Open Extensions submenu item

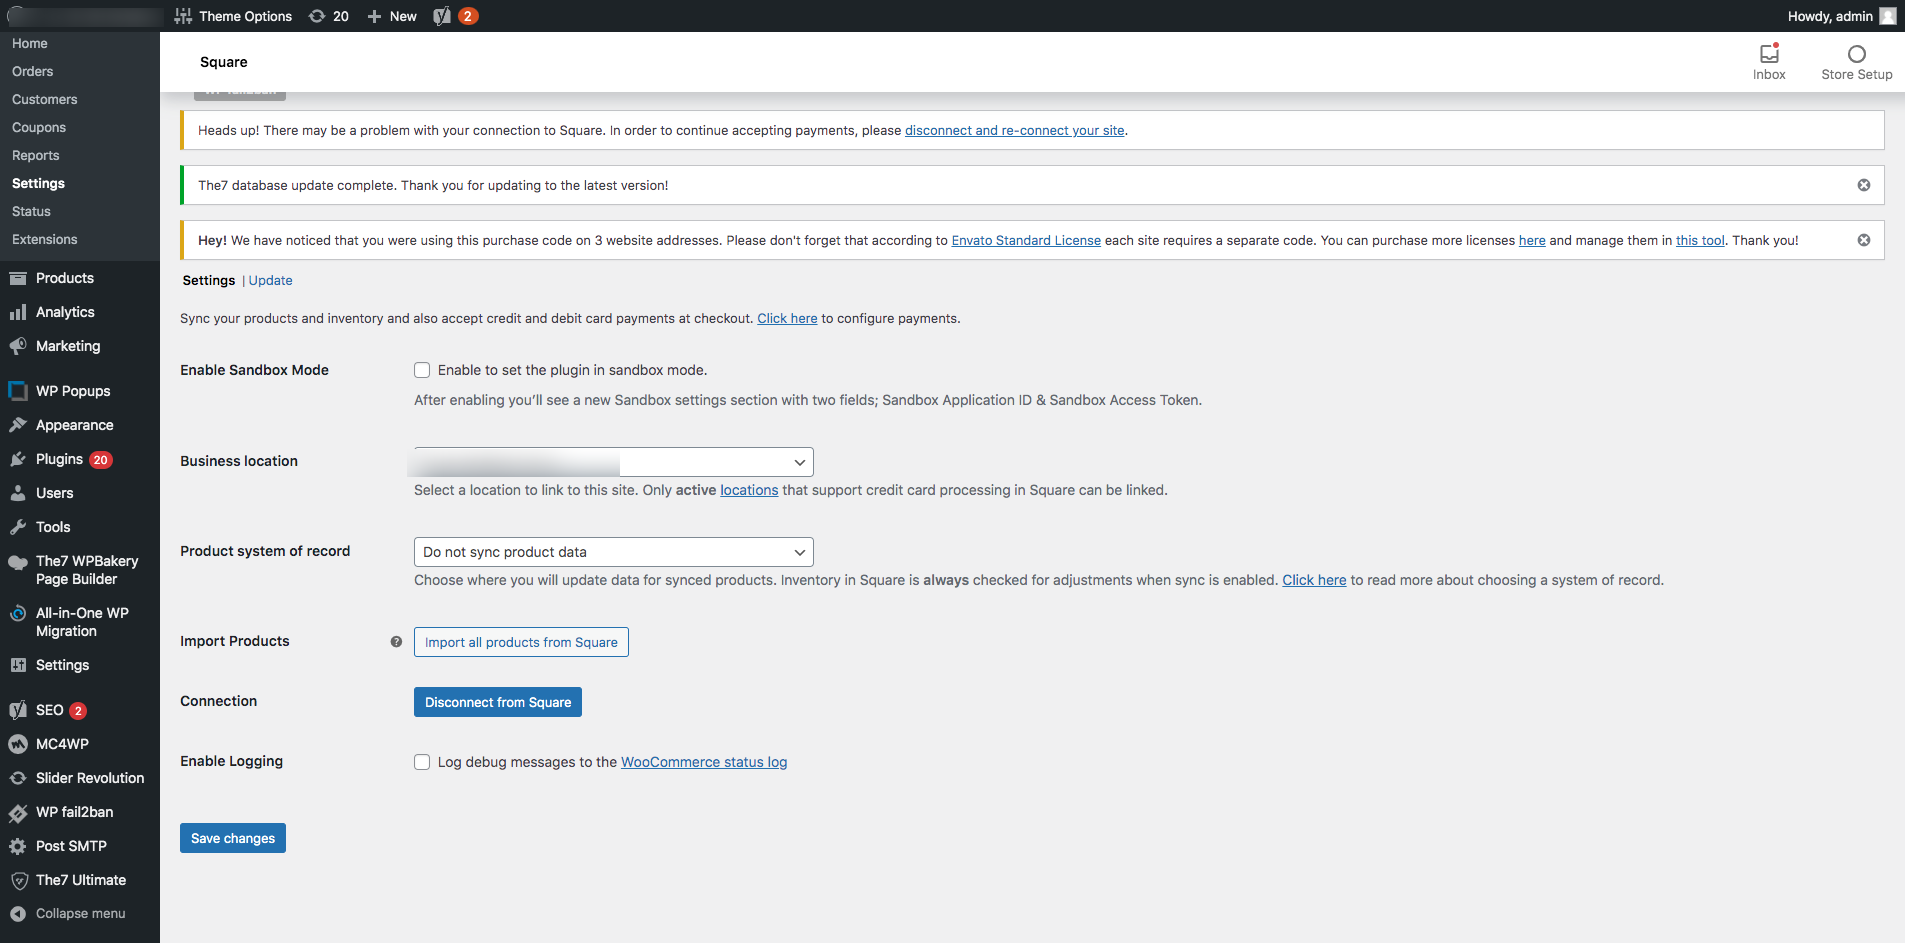tap(45, 240)
